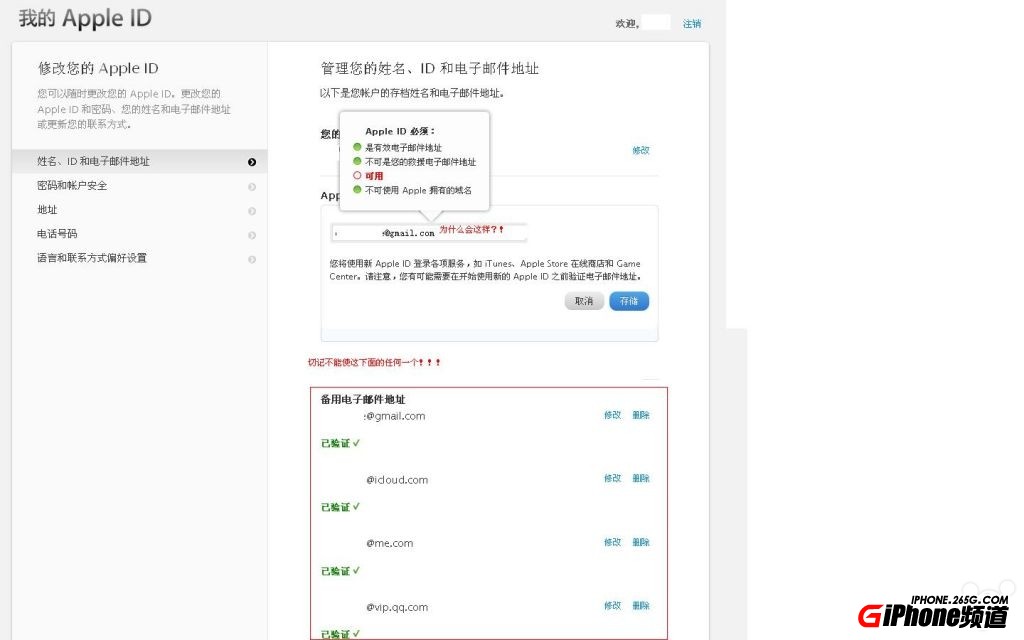
Task: Open the 注销 sign-out link at top right
Action: [691, 22]
